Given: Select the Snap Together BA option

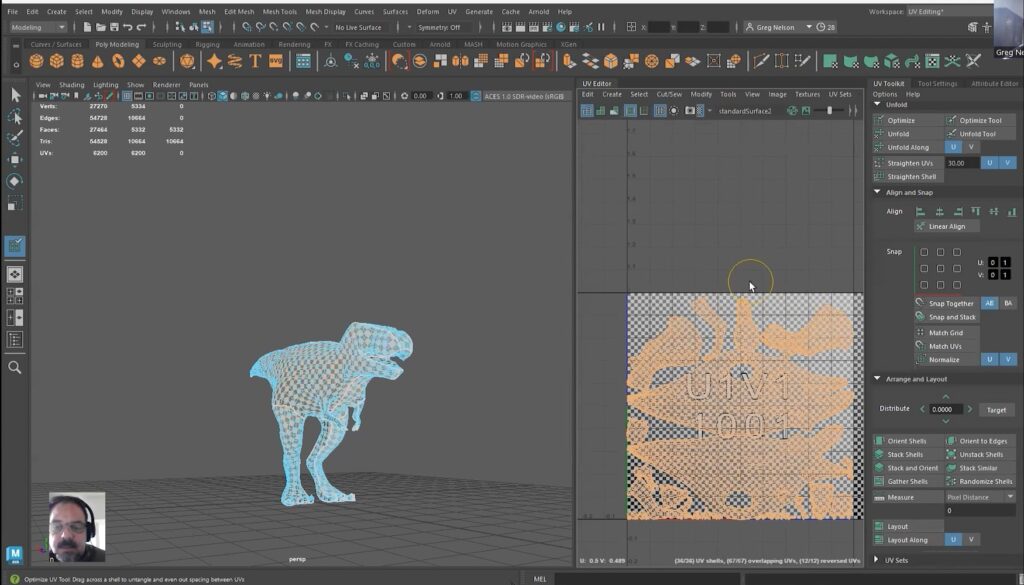Looking at the screenshot, I should (1008, 304).
